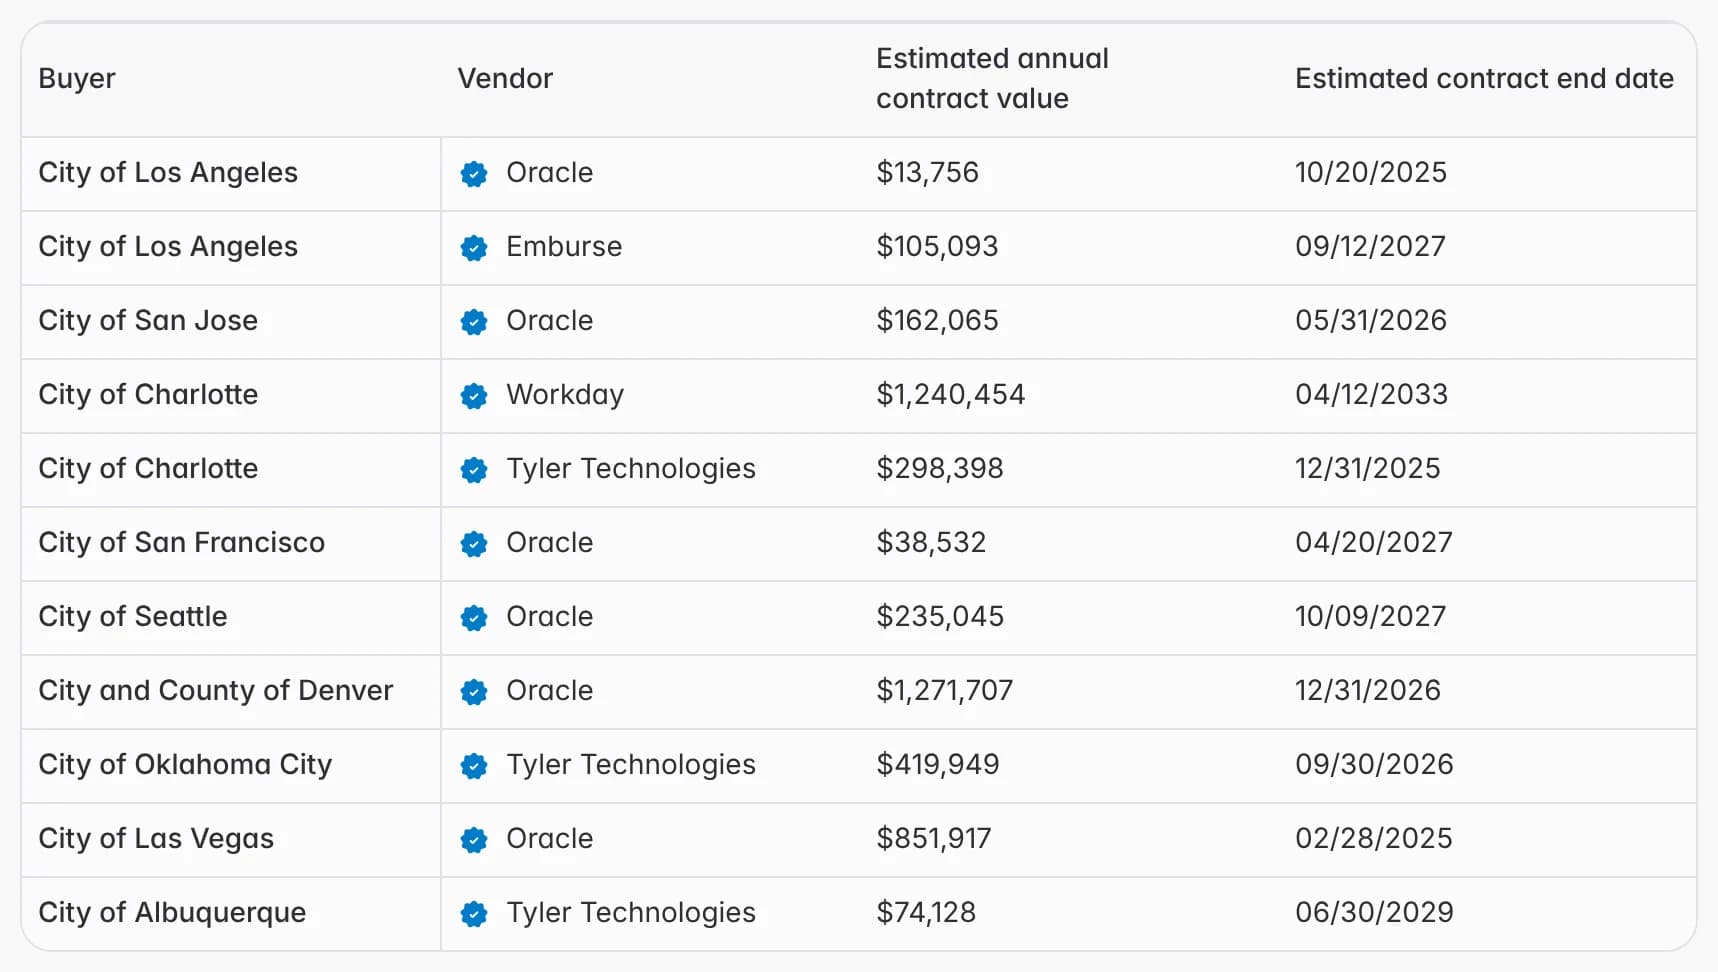Image resolution: width=1718 pixels, height=972 pixels.
Task: Click the 02/28/2025 end date
Action: (x=1373, y=838)
